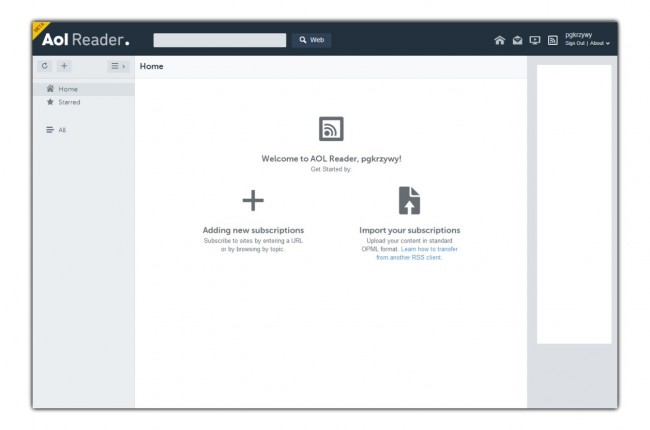The width and height of the screenshot is (650, 430).
Task: Click the video screen icon in header
Action: point(535,40)
